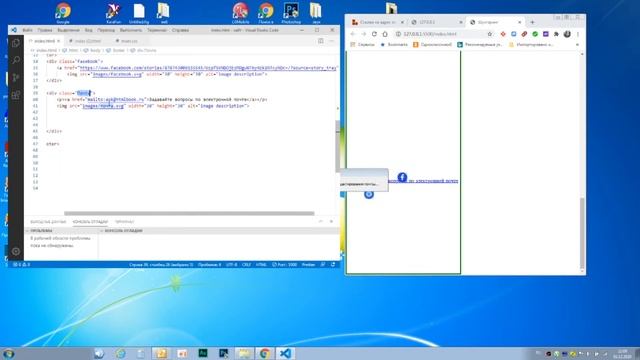Switch to the 127.0.0.1 Chrome tab
The width and height of the screenshot is (640, 360).
[436, 22]
